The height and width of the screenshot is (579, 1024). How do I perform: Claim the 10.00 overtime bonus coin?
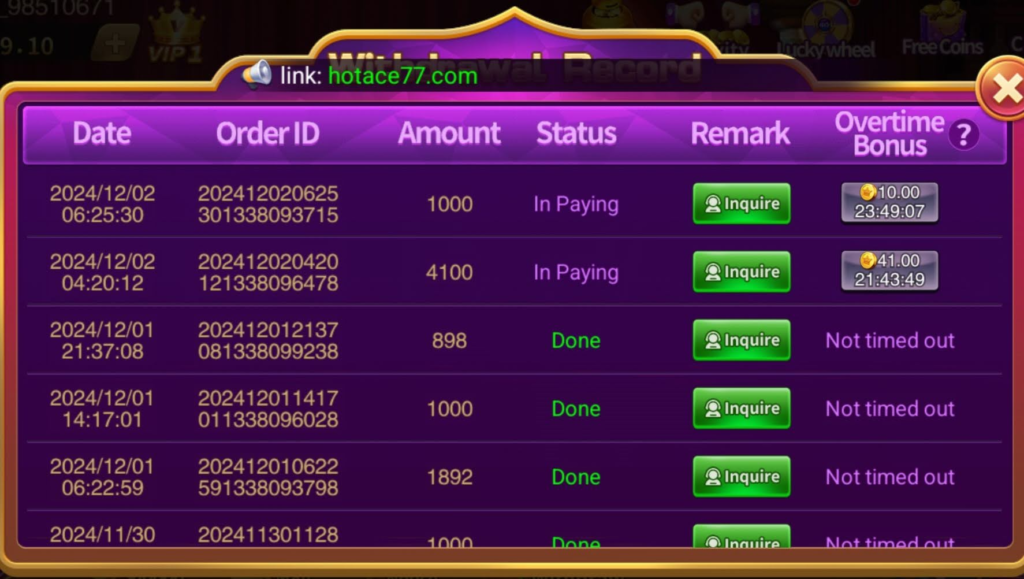(889, 202)
